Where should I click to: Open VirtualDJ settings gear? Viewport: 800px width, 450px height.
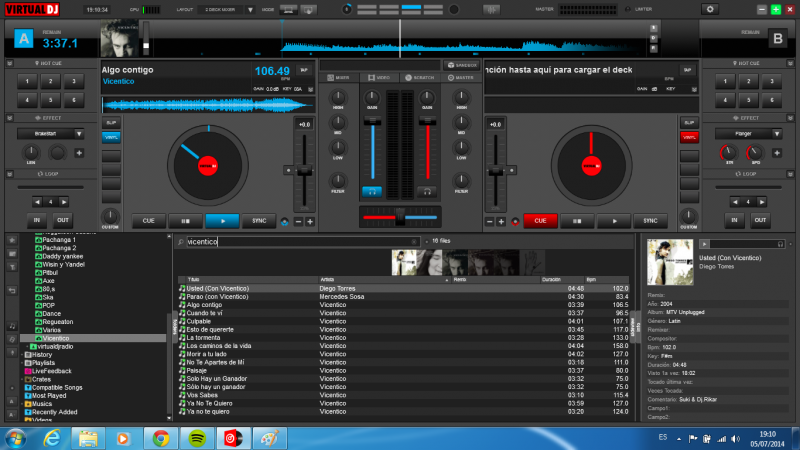click(710, 9)
